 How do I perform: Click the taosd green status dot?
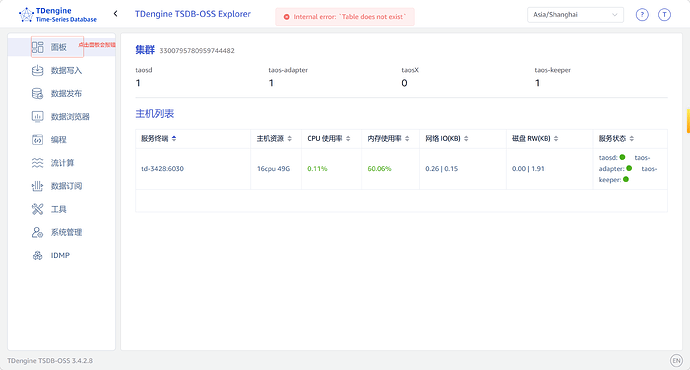[622, 157]
